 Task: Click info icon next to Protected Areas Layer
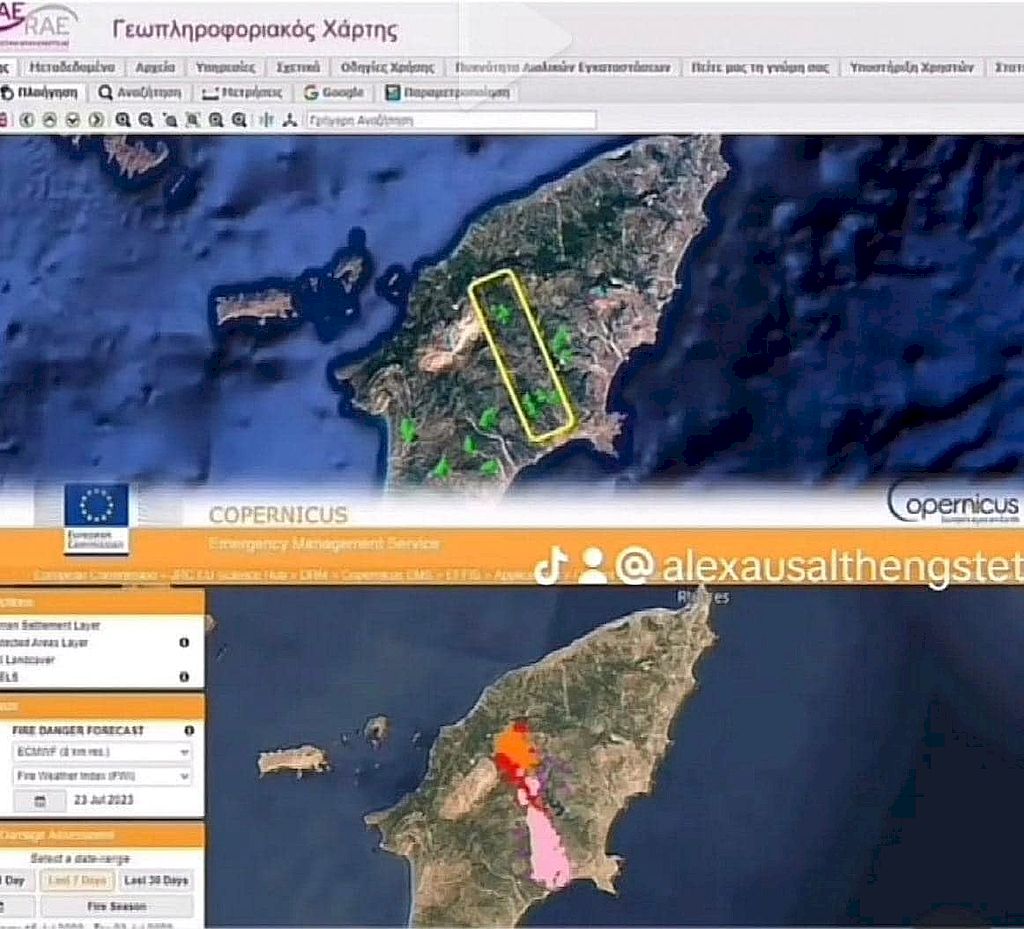click(184, 643)
